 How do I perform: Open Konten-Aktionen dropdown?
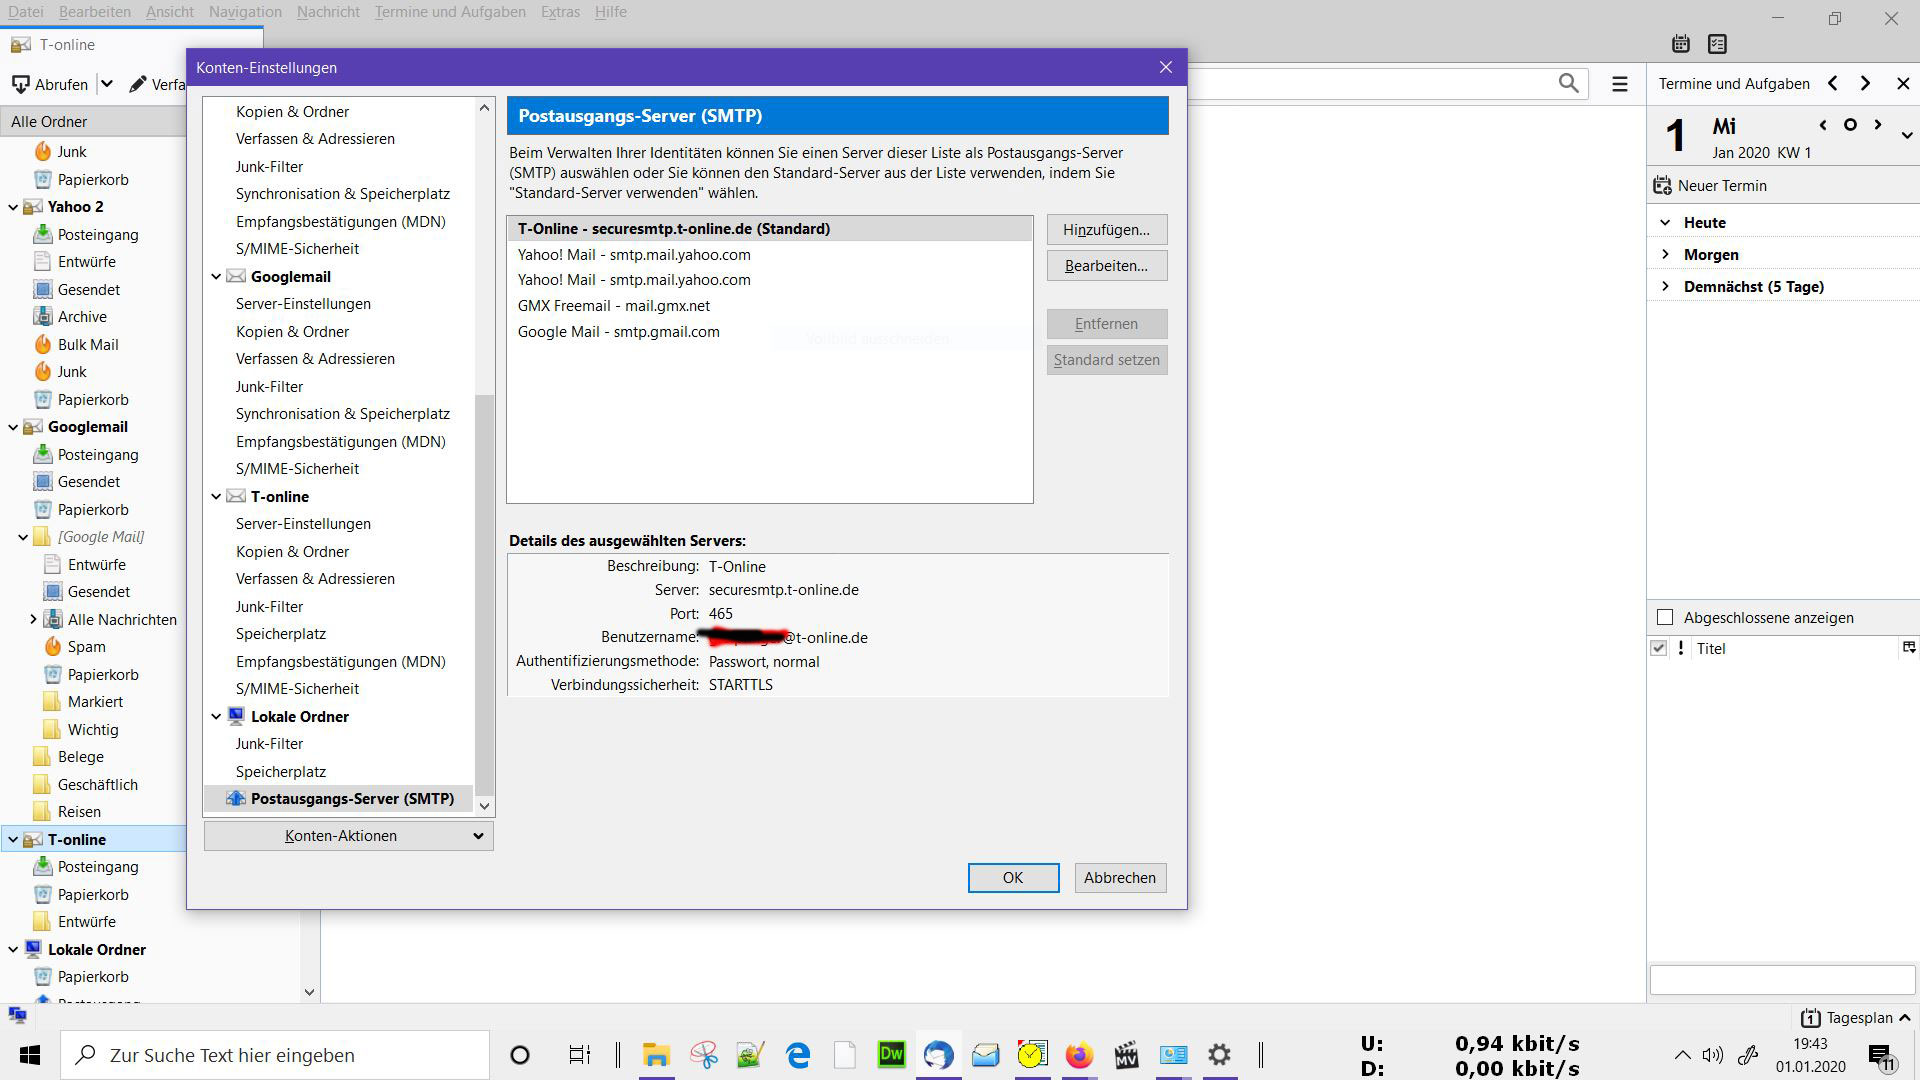click(348, 836)
